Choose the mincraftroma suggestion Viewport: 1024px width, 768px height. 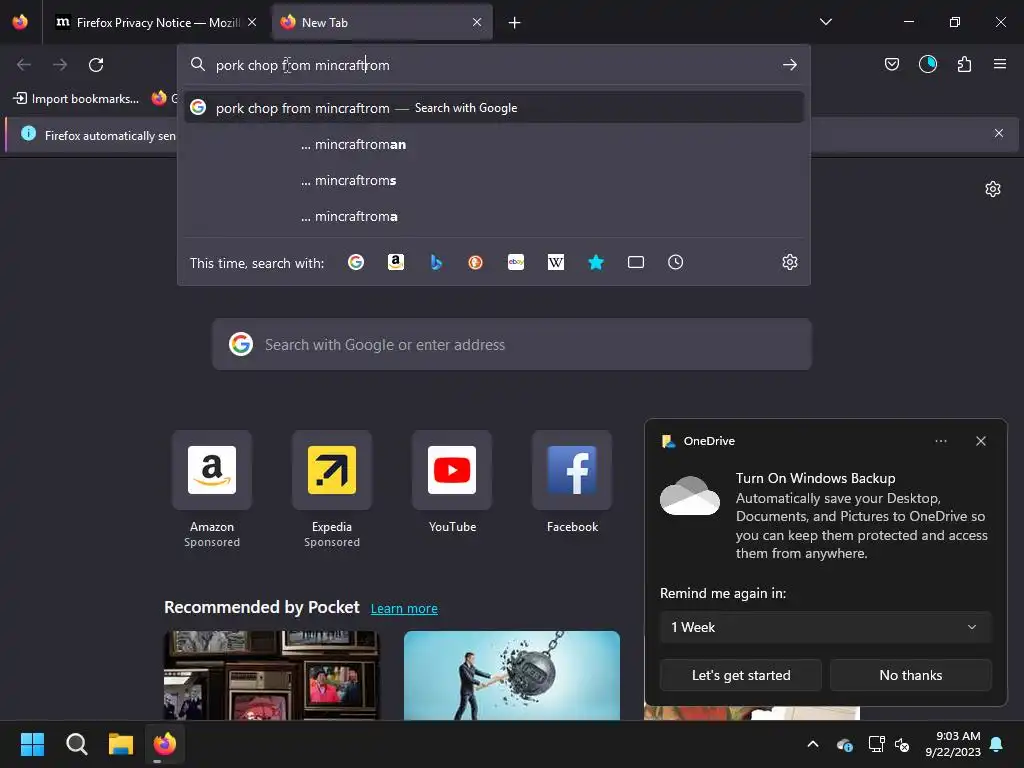pyautogui.click(x=494, y=216)
